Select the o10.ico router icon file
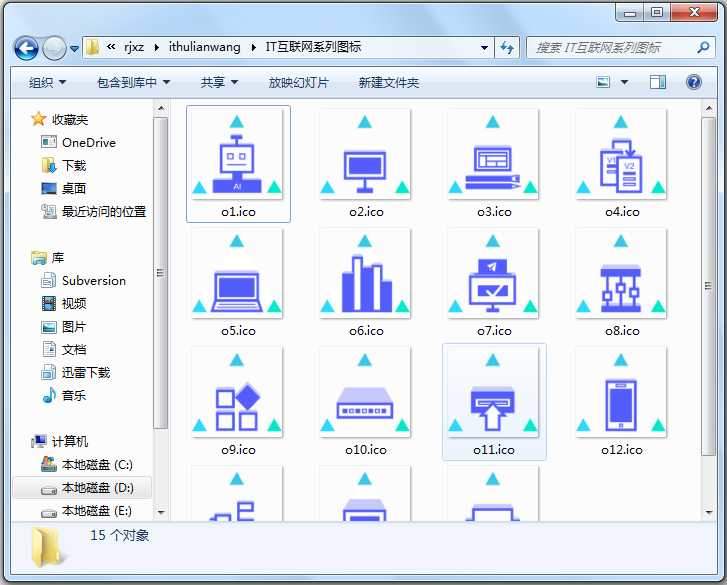 click(x=366, y=401)
